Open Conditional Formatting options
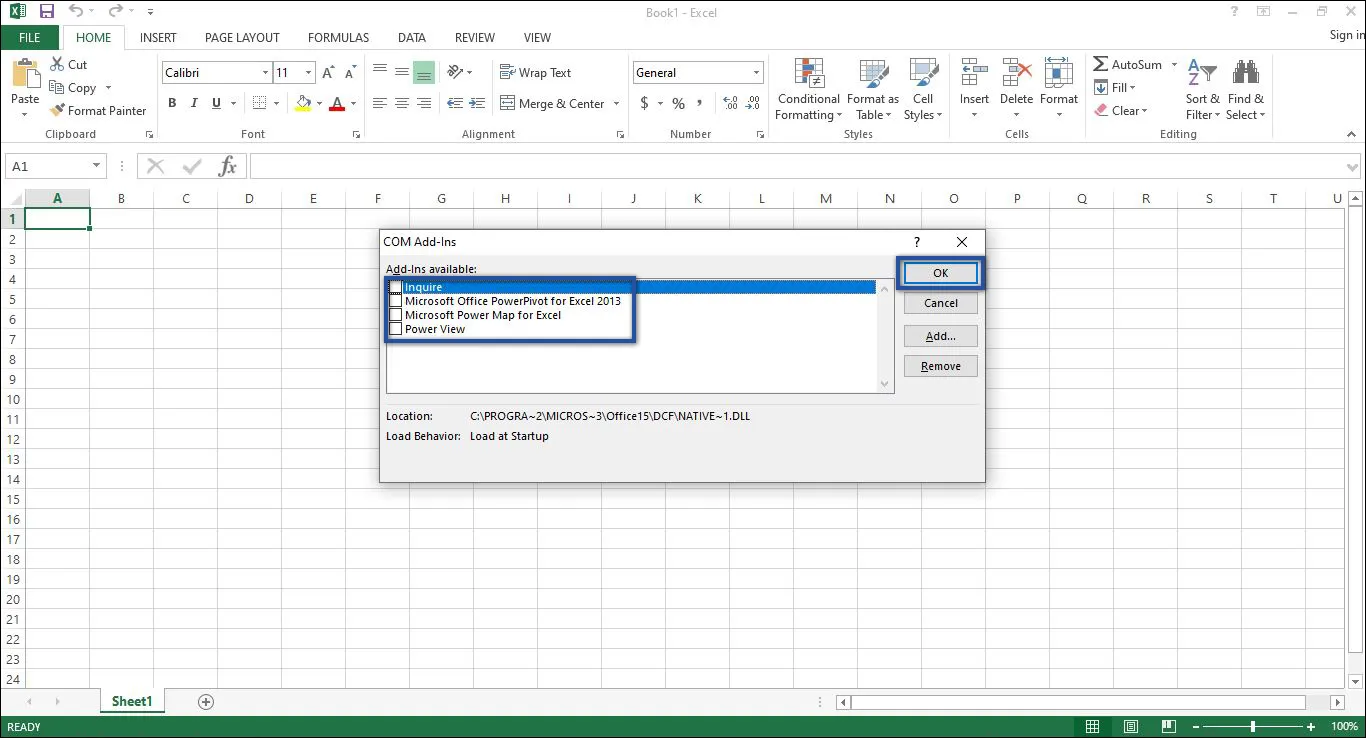Screen dimensions: 1366x738 [x=807, y=89]
